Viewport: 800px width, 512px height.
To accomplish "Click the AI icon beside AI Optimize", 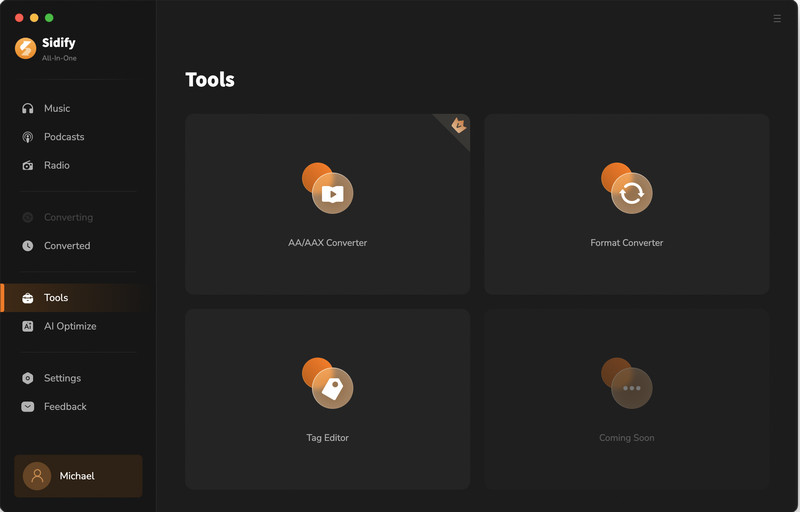I will click(28, 326).
